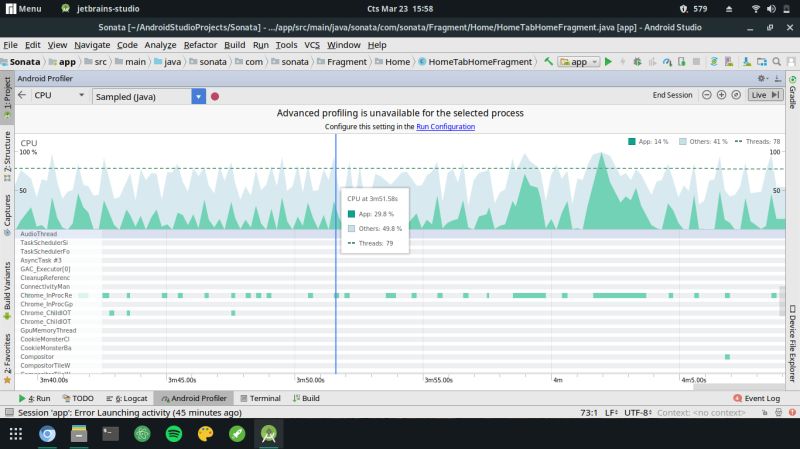Image resolution: width=800 pixels, height=449 pixels.
Task: Go back using the profiler left arrow
Action: pyautogui.click(x=22, y=95)
